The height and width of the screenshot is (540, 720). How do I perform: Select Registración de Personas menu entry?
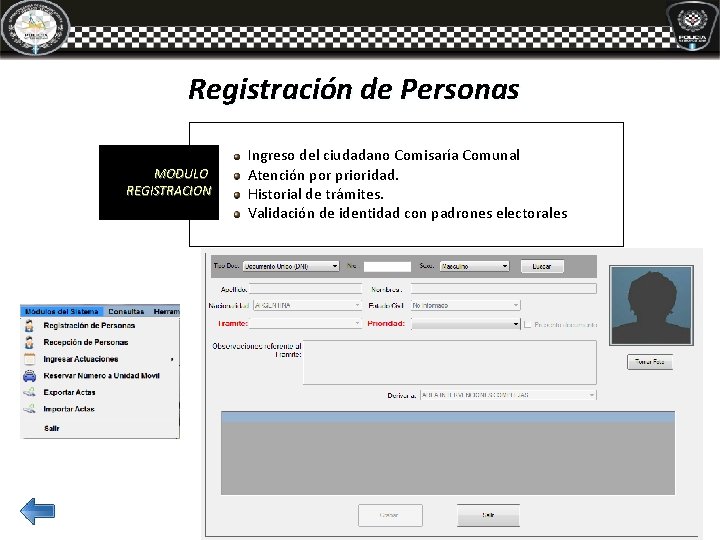[89, 326]
